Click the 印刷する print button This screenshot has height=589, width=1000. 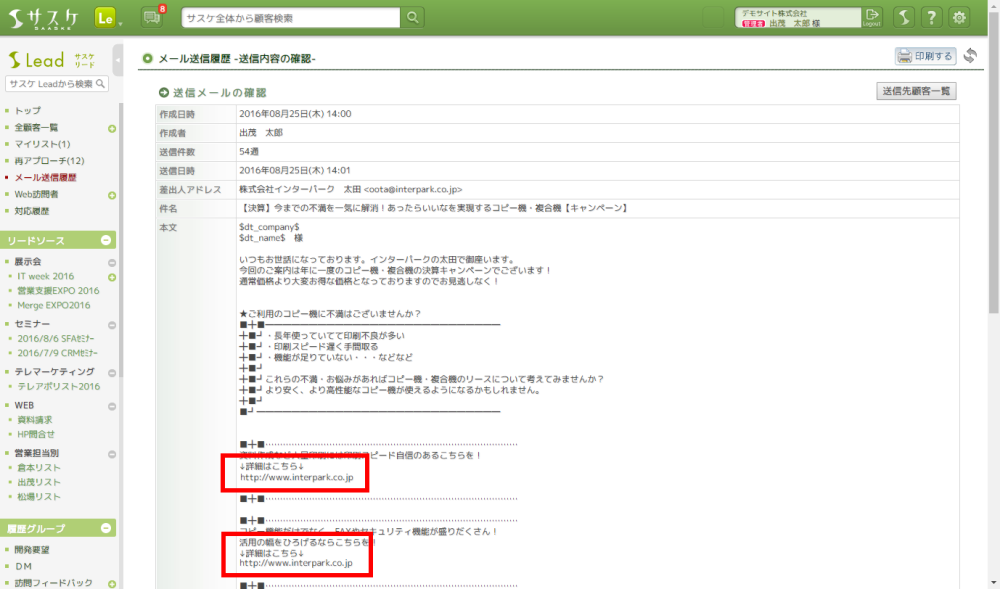pyautogui.click(x=925, y=56)
